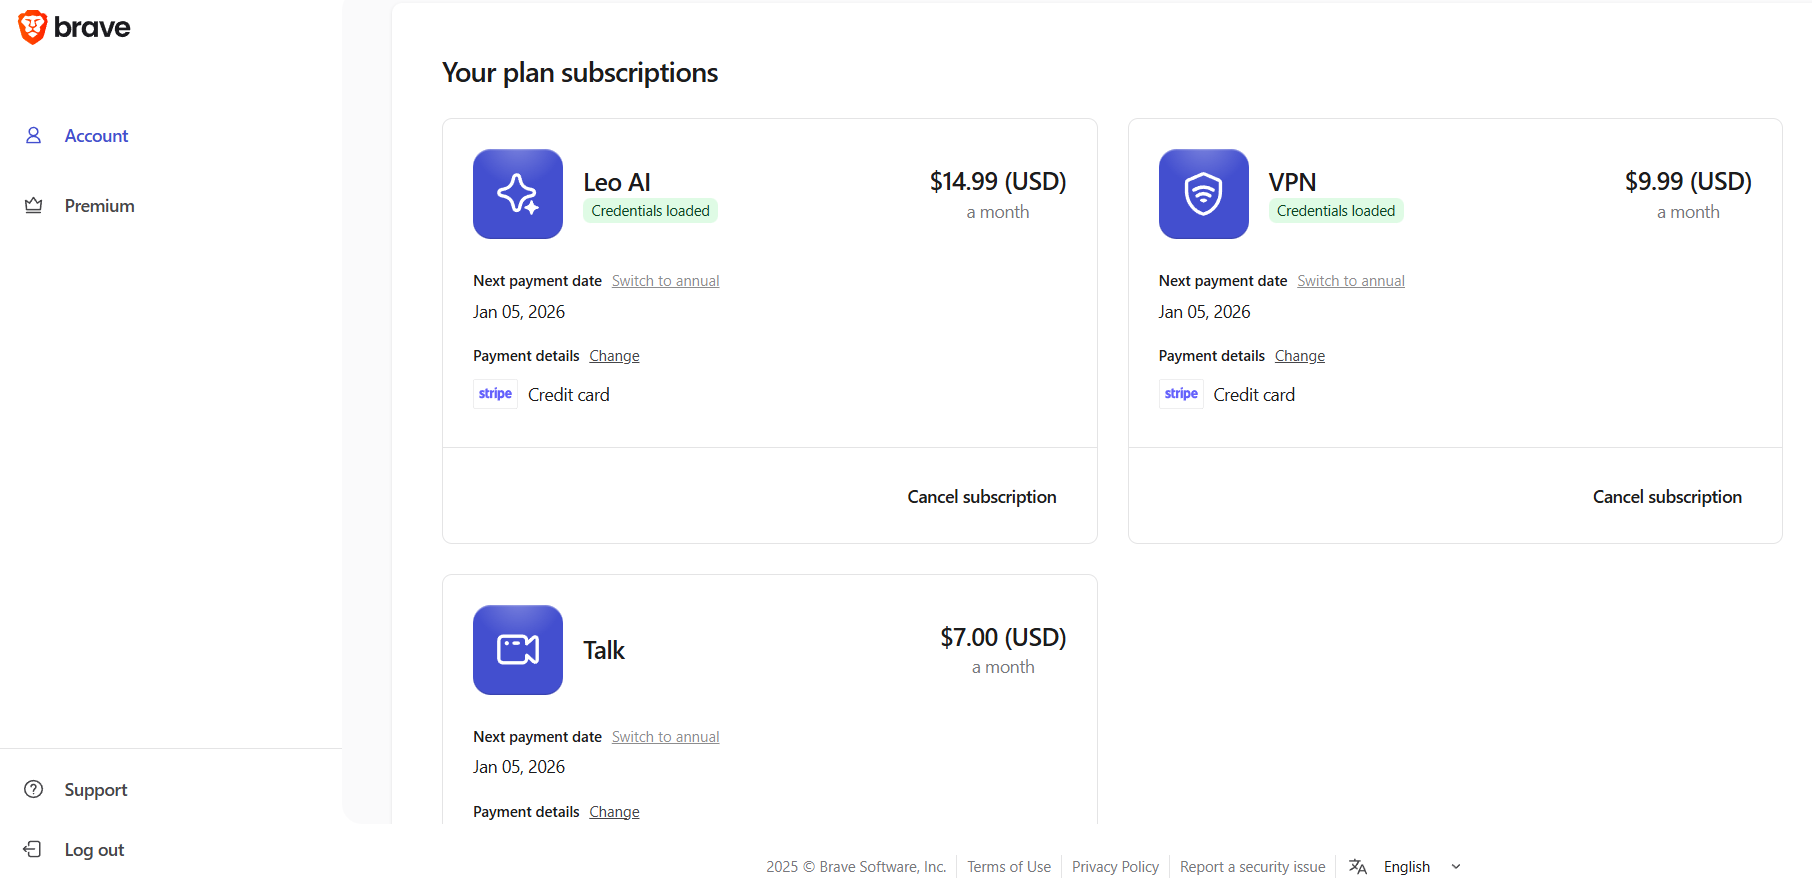The height and width of the screenshot is (894, 1812).
Task: Change payment details for VPN
Action: point(1299,356)
